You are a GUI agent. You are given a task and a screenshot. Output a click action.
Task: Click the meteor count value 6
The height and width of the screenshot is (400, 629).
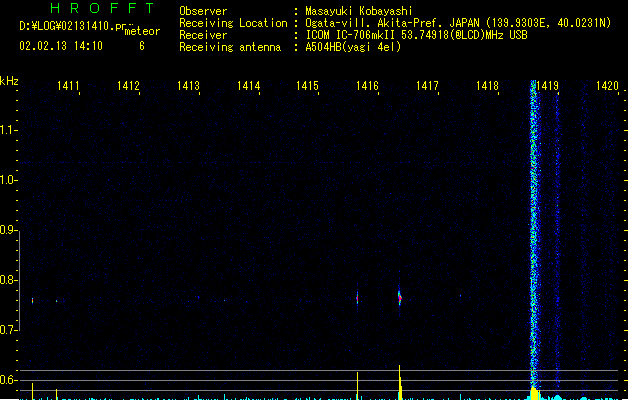tap(142, 46)
